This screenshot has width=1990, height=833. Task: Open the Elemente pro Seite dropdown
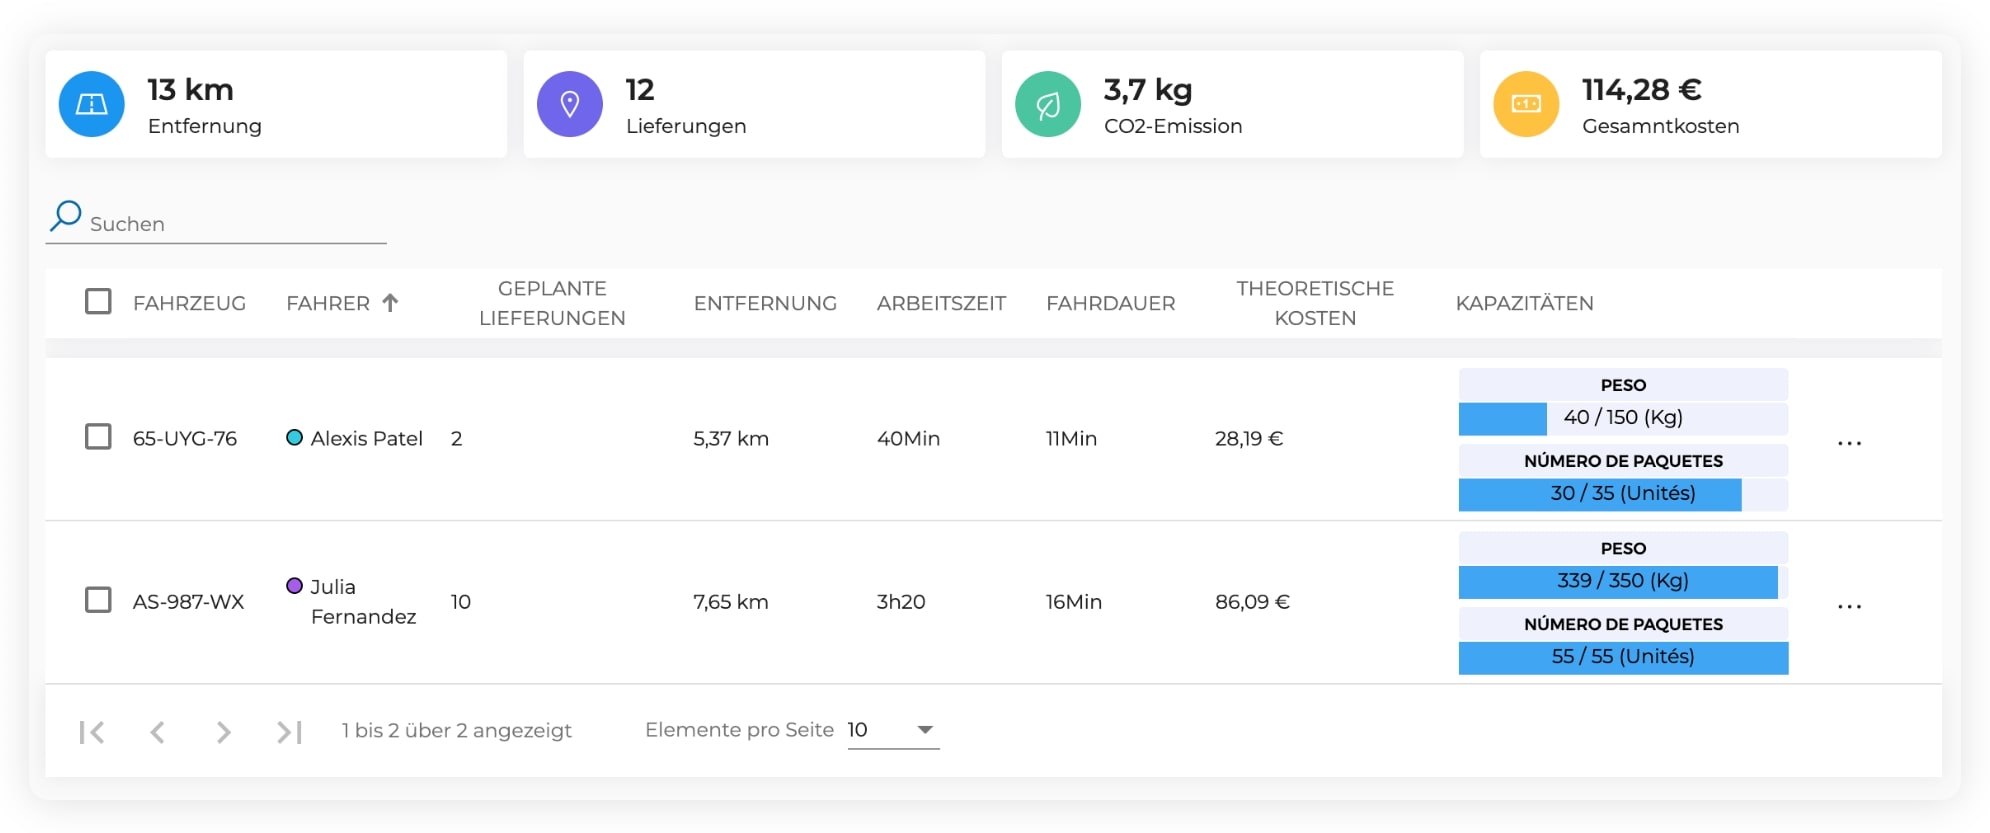893,730
